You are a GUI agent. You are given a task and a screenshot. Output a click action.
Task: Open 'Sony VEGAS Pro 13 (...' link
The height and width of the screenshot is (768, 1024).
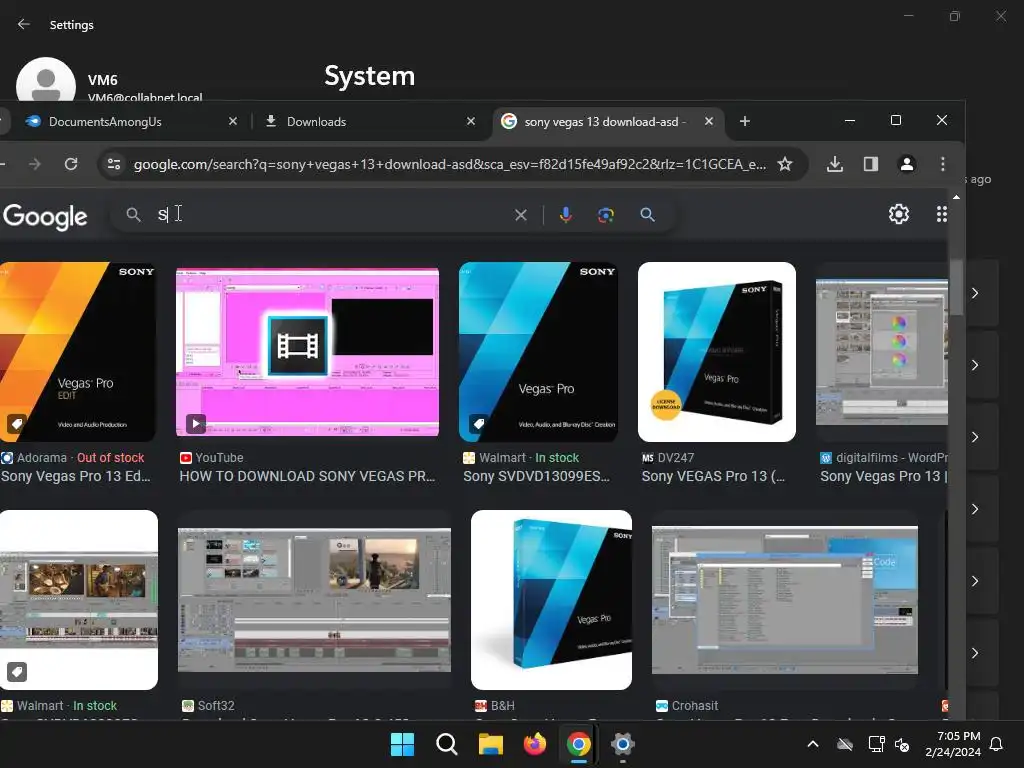[713, 476]
